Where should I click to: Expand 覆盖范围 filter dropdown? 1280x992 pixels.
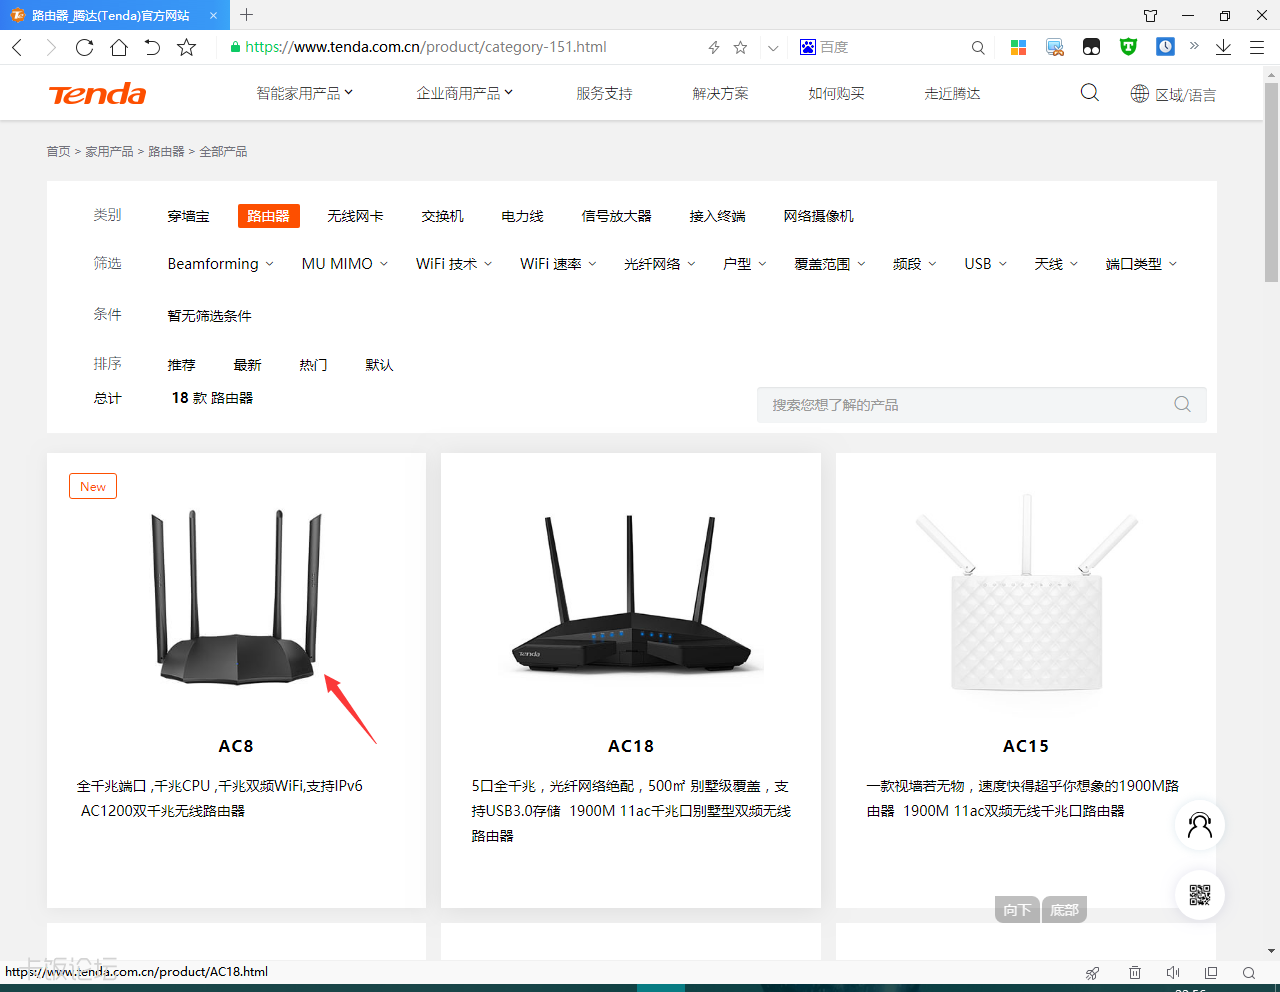(829, 264)
